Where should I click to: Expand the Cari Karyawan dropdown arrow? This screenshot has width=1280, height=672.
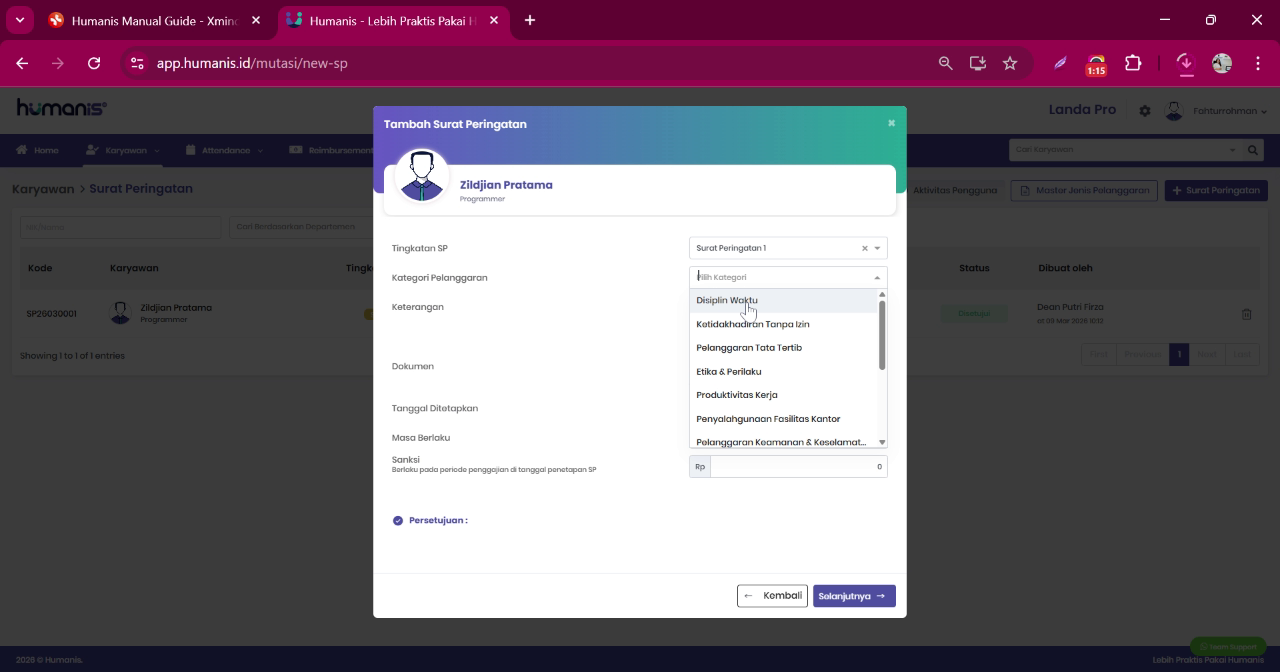(1232, 150)
